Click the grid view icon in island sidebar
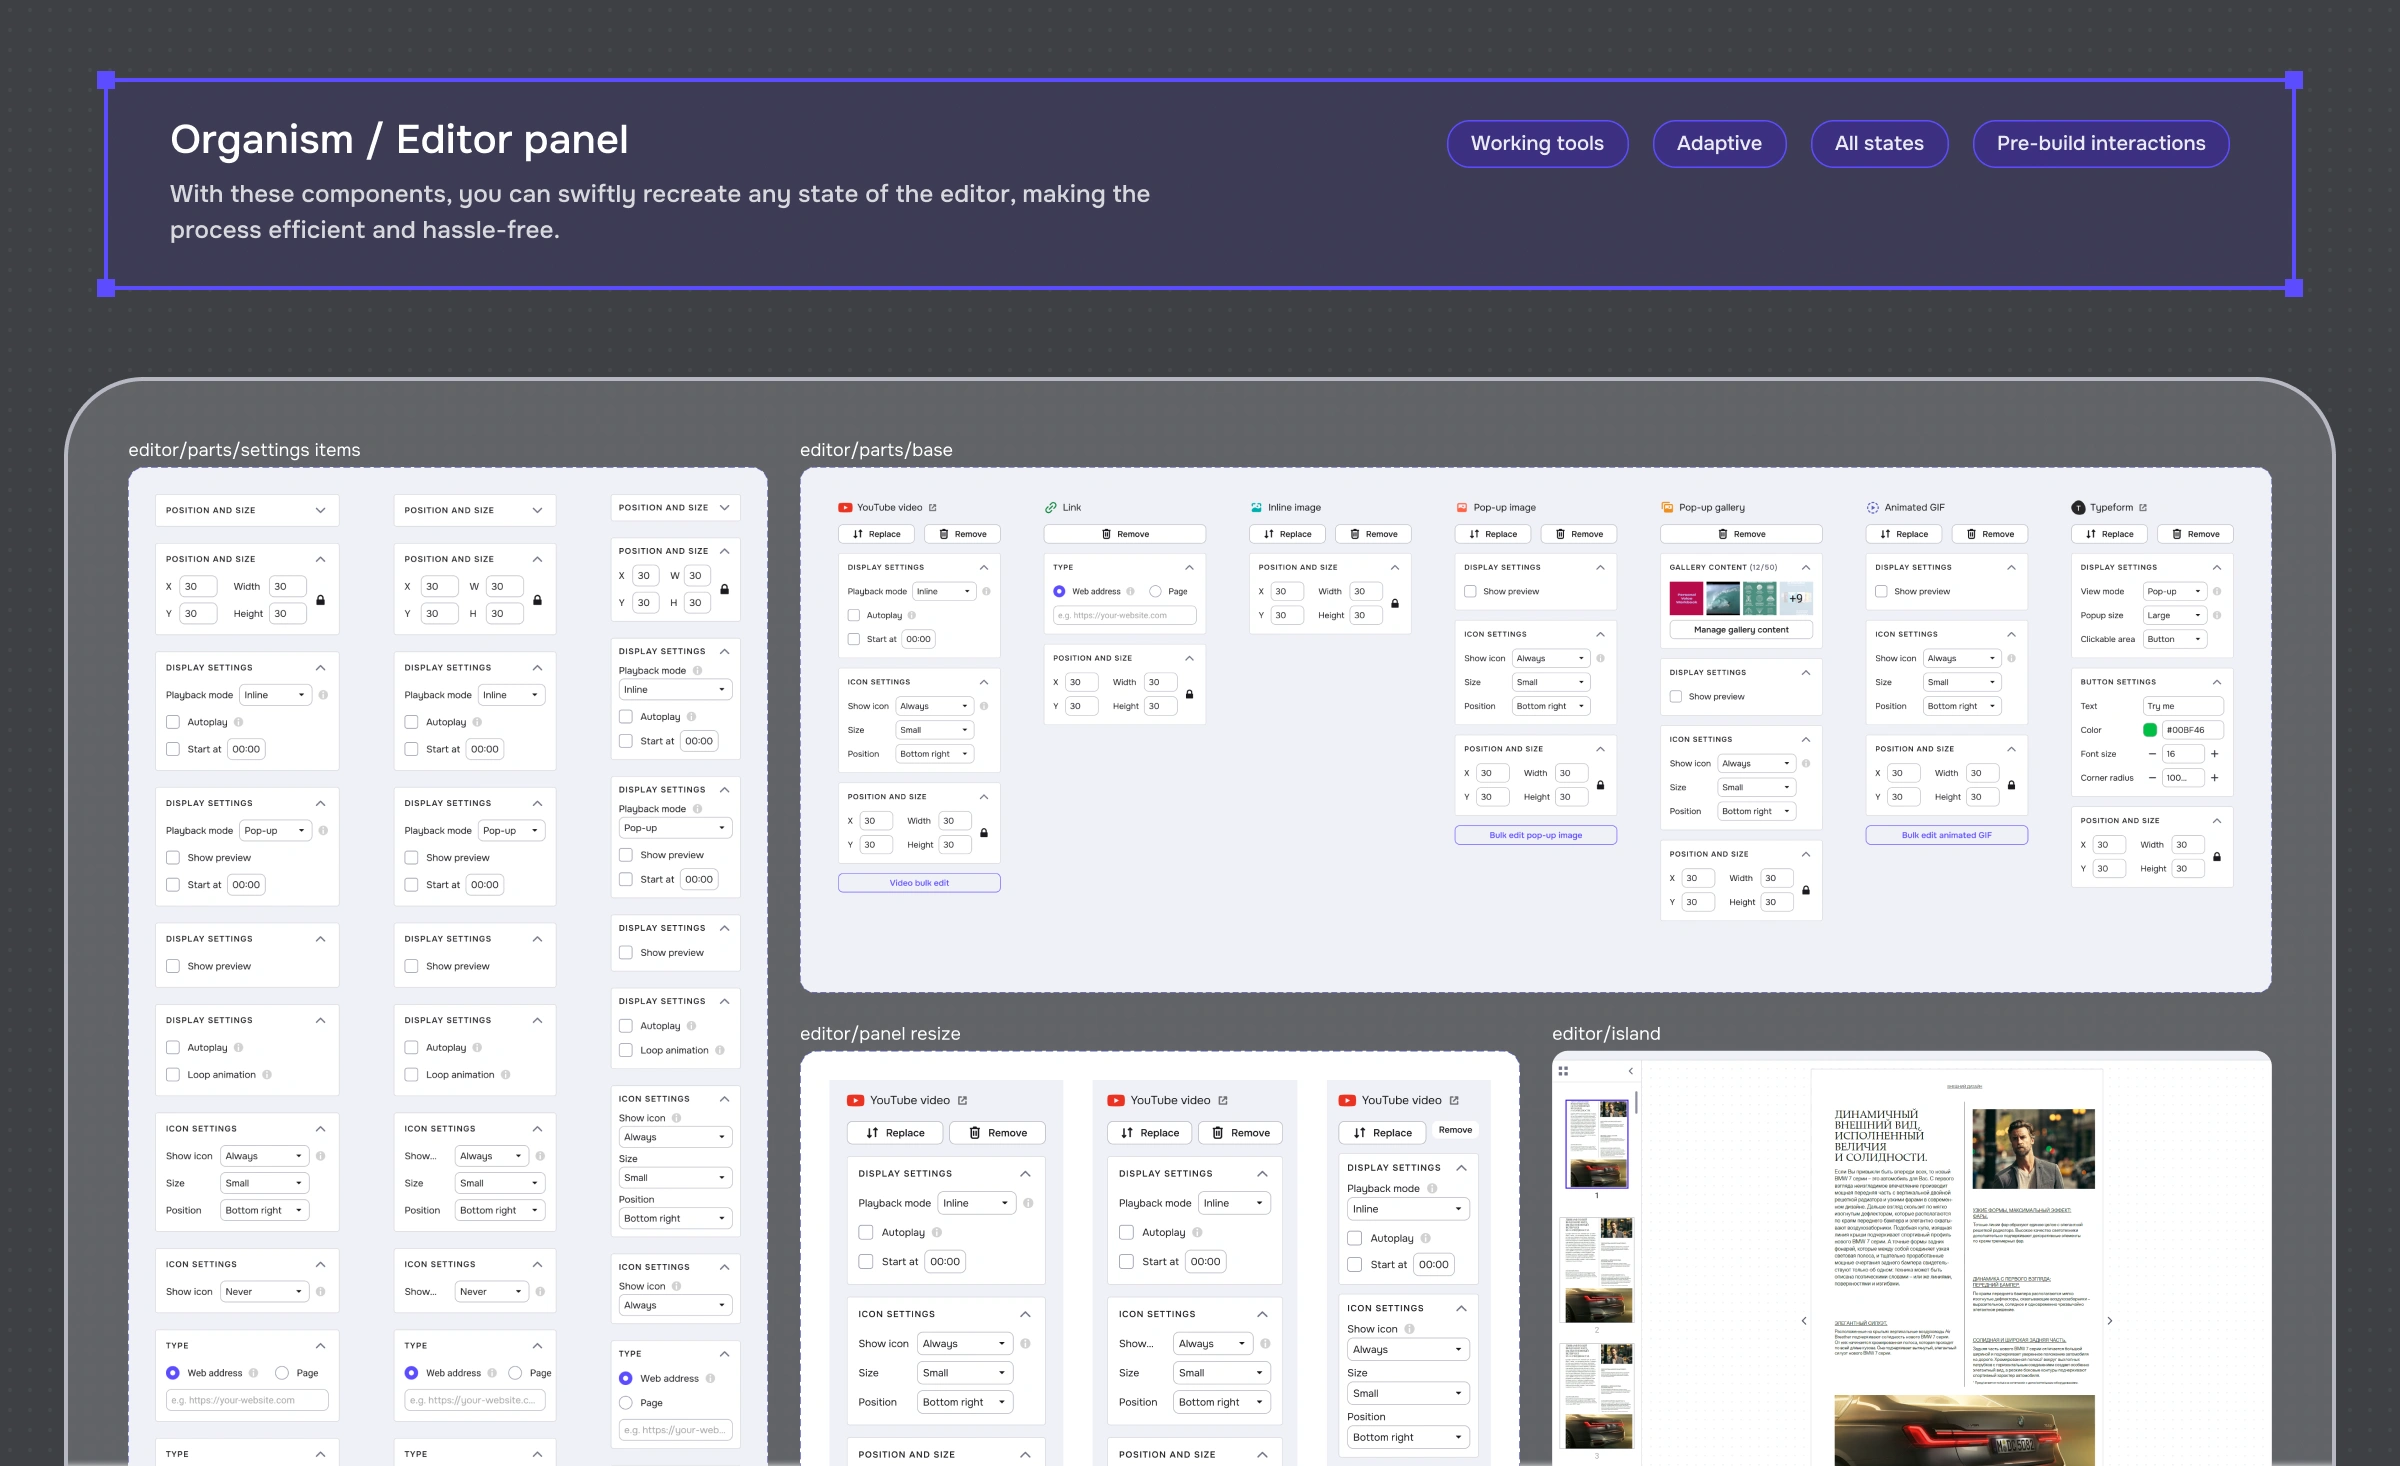 pos(1563,1071)
